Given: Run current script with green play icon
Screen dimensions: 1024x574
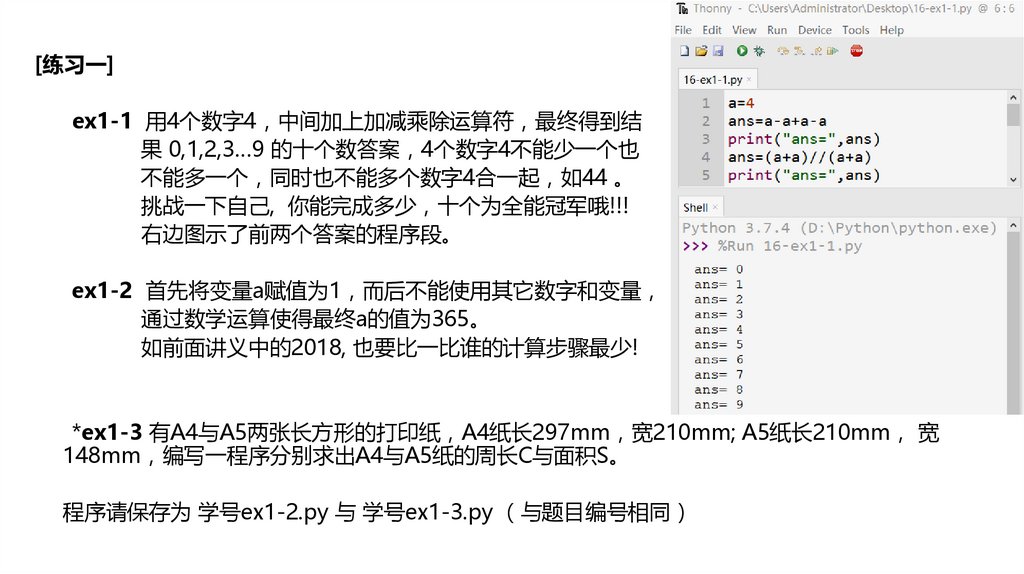Looking at the screenshot, I should (742, 51).
